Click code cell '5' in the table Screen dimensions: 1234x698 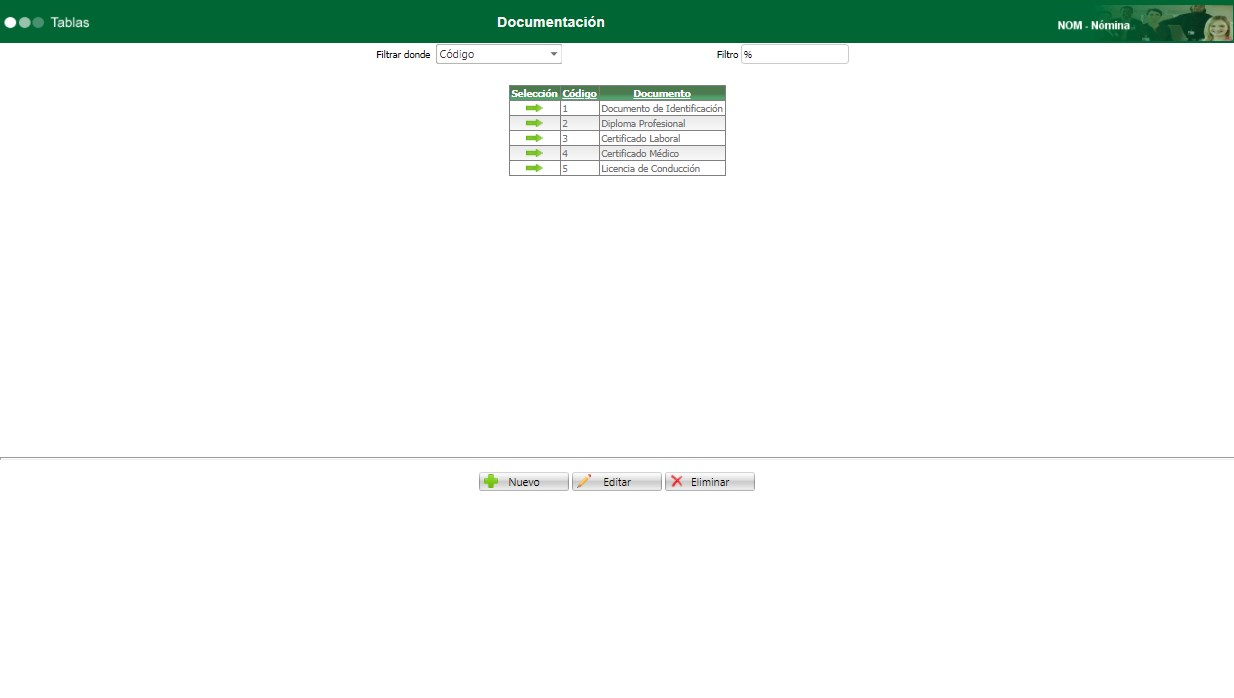click(x=580, y=168)
